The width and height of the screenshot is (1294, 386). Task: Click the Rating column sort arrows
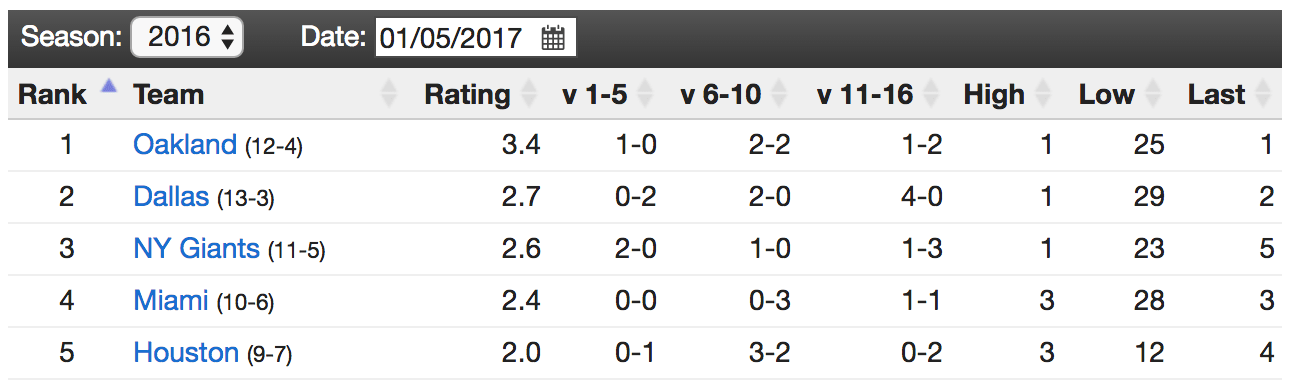coord(529,95)
